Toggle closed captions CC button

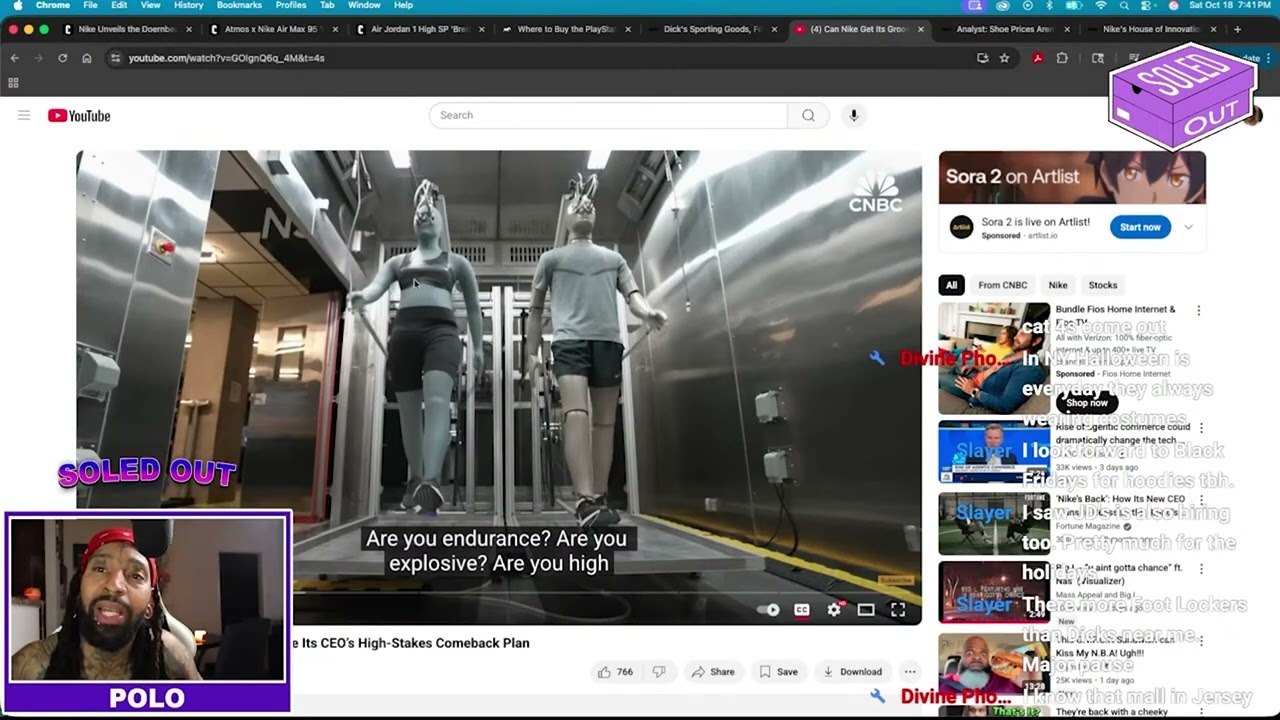click(x=802, y=610)
